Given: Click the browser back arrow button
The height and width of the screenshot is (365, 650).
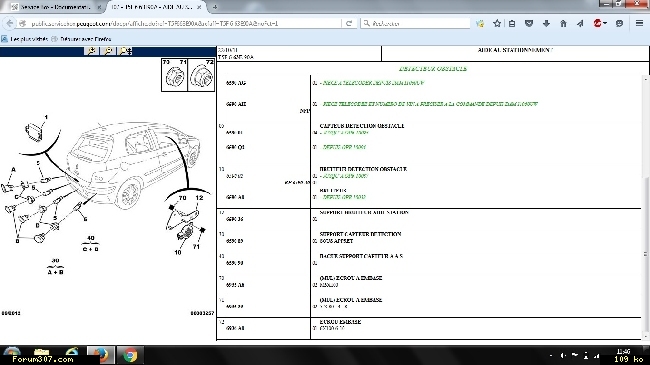Looking at the screenshot, I should (10, 23).
